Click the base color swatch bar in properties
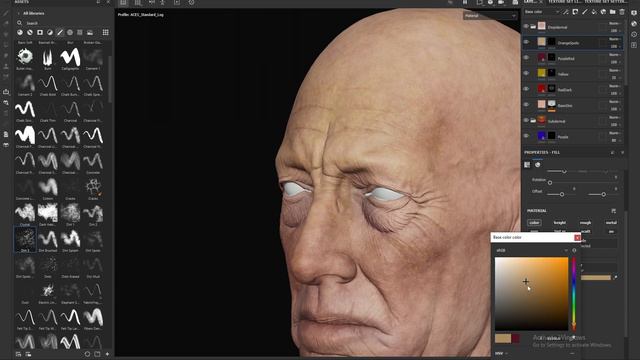This screenshot has height=360, width=640. 596,278
